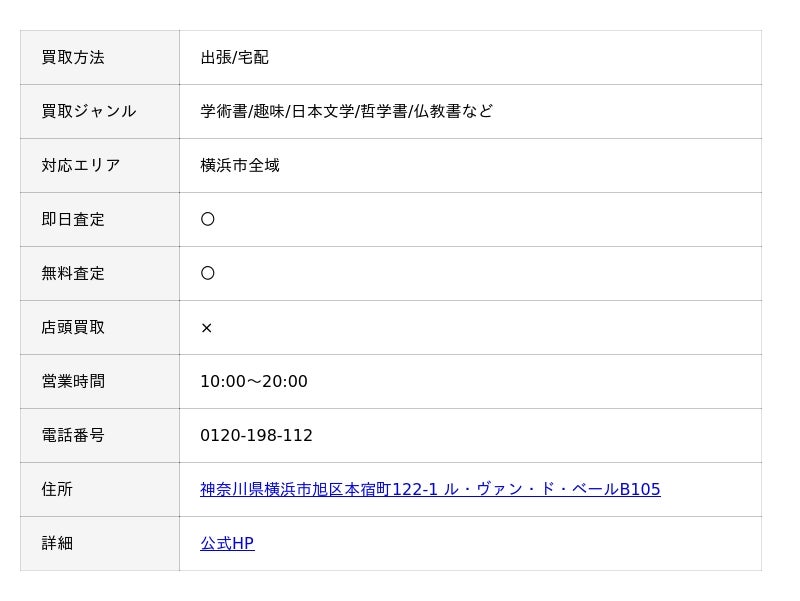This screenshot has width=800, height=601.
Task: Open the 公式HP link
Action: click(x=227, y=543)
